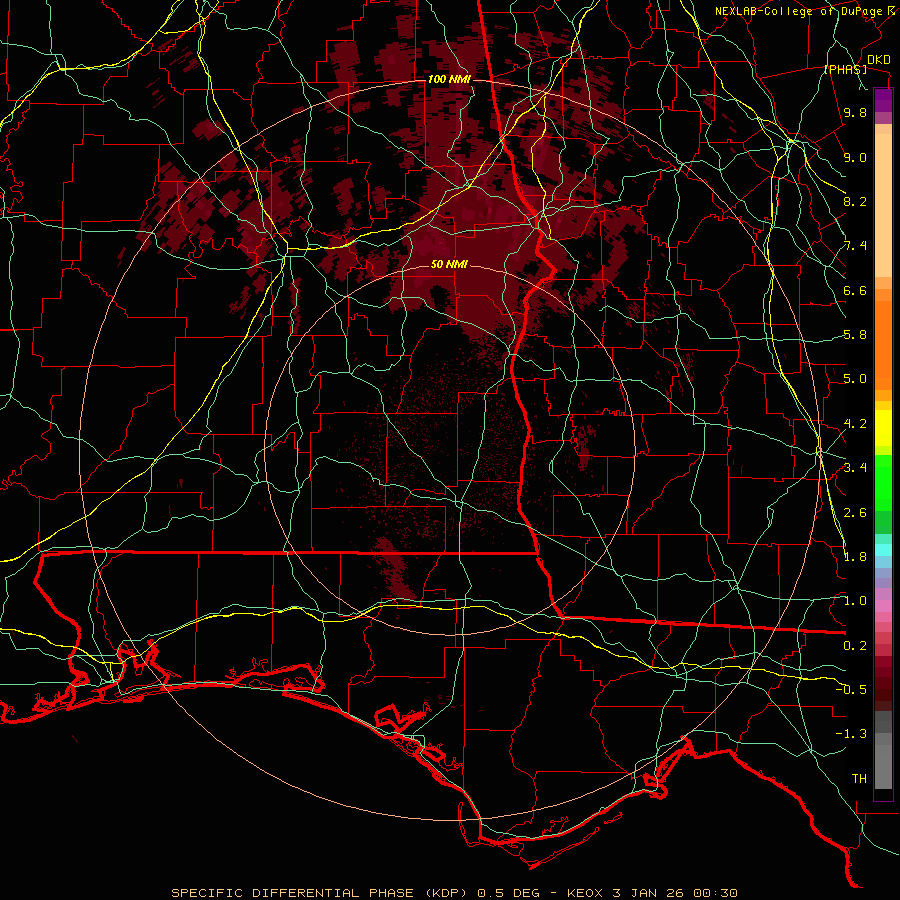Click the 9.0 value on the color scale

[x=855, y=157]
